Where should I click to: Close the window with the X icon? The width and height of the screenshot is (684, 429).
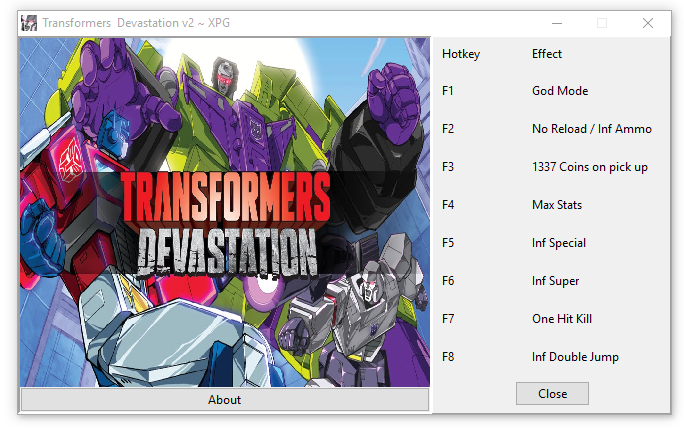click(648, 22)
